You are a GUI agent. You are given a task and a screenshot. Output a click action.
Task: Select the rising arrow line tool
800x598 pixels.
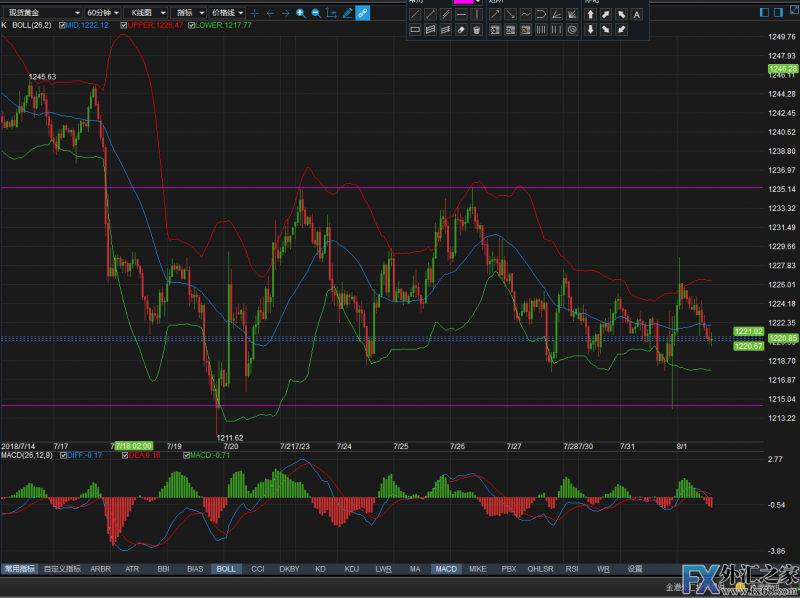[495, 15]
